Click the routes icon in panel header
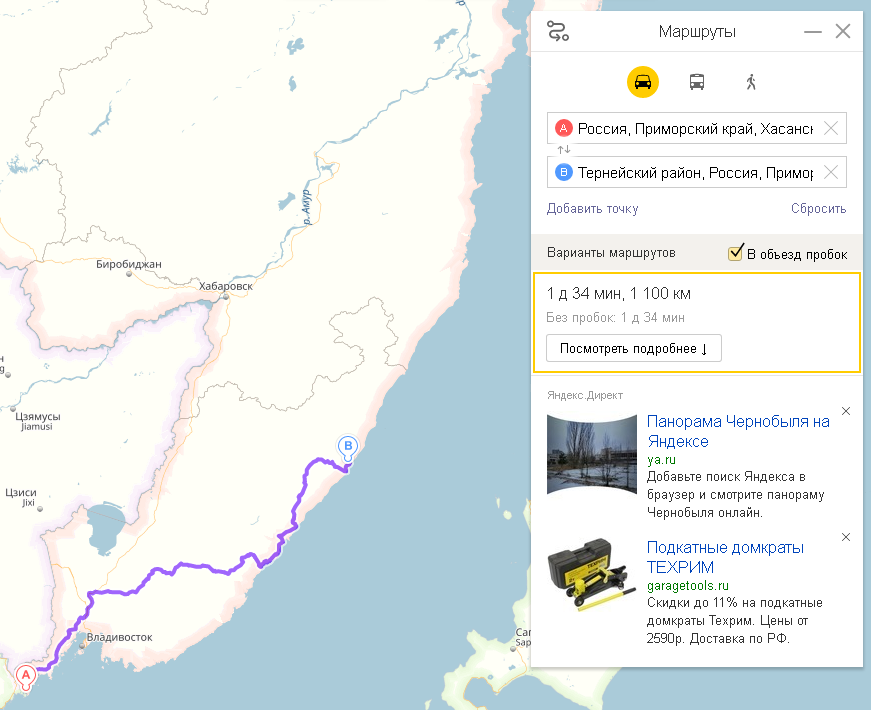The height and width of the screenshot is (710, 871). pos(558,31)
